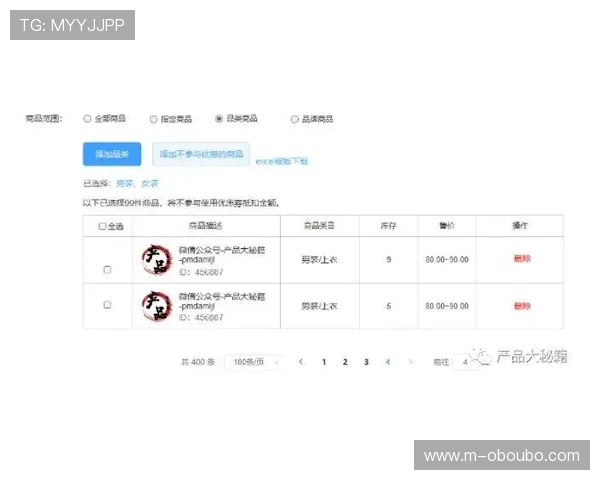Click 男装/上衣 cell in the stock 9 row
The image size is (600, 480).
[319, 260]
